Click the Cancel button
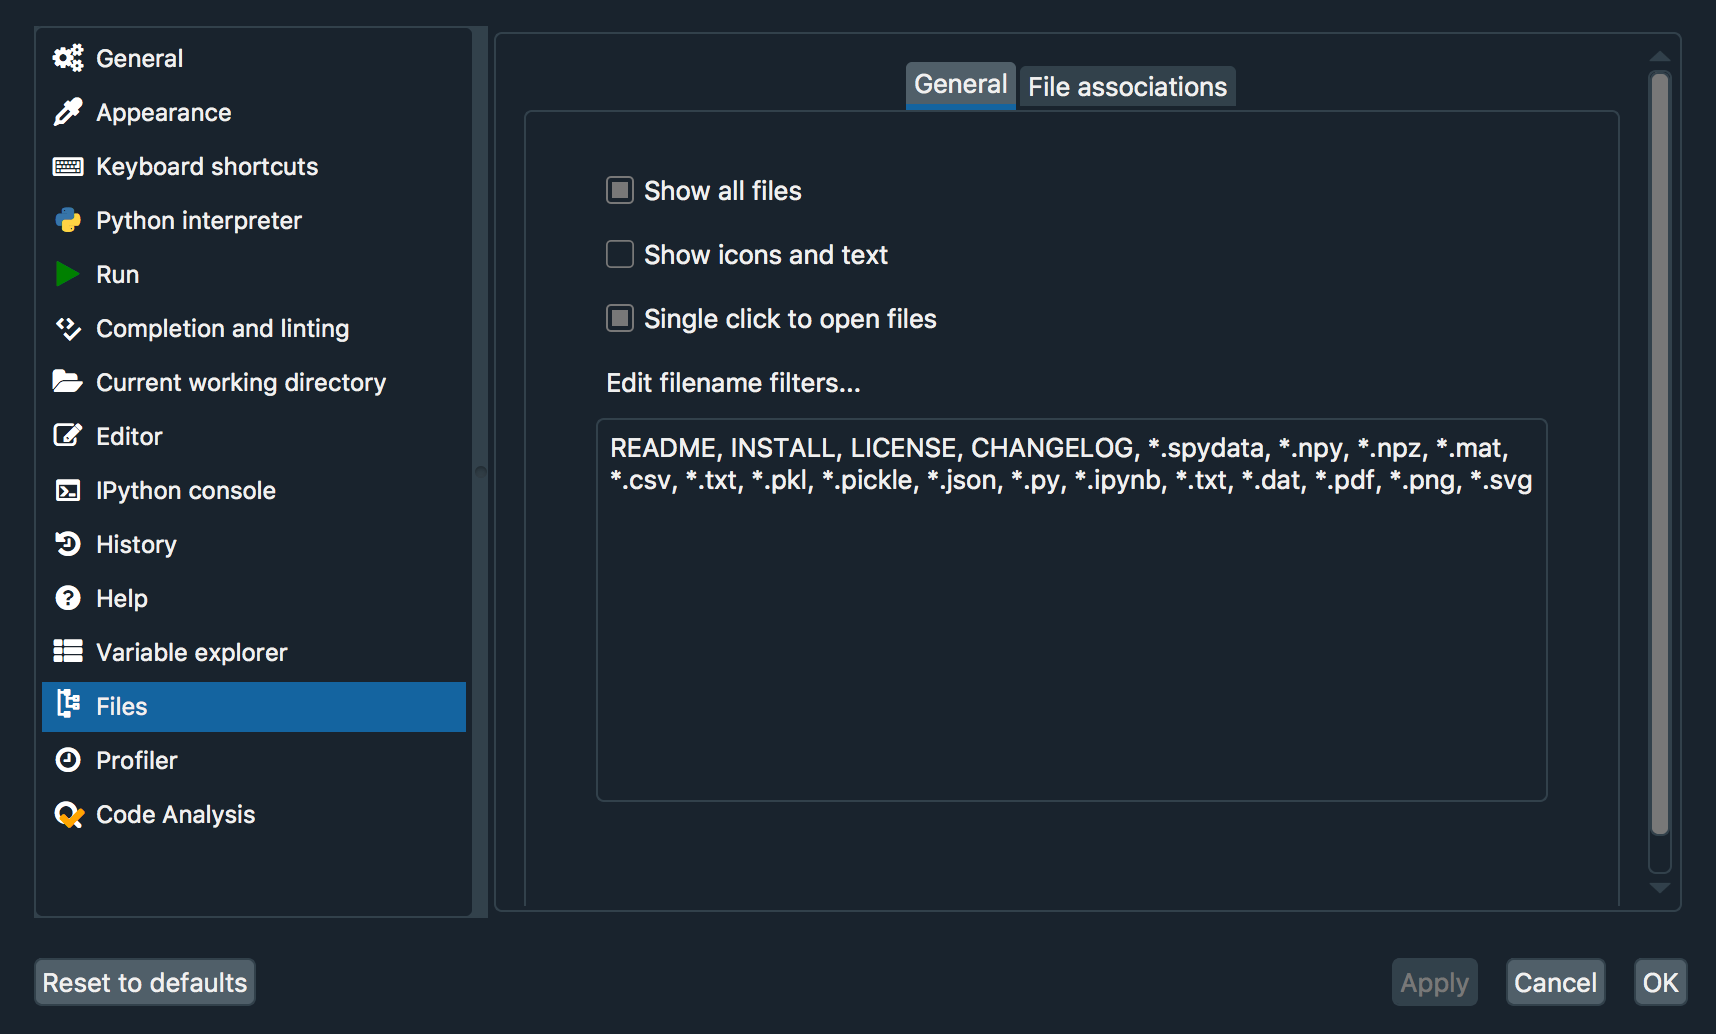Screen dimensions: 1716x1034 tap(1555, 983)
